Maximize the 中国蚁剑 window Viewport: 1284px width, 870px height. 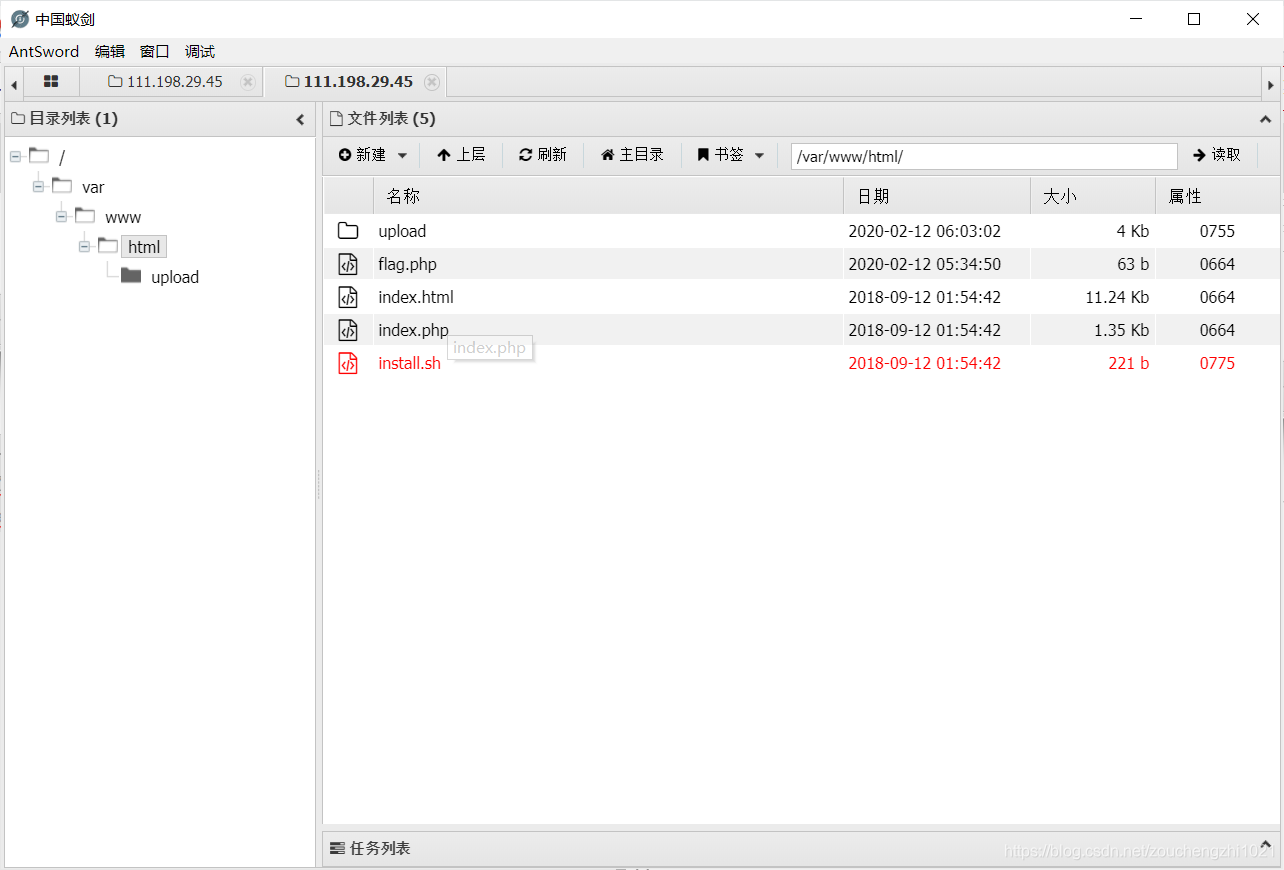pyautogui.click(x=1194, y=19)
